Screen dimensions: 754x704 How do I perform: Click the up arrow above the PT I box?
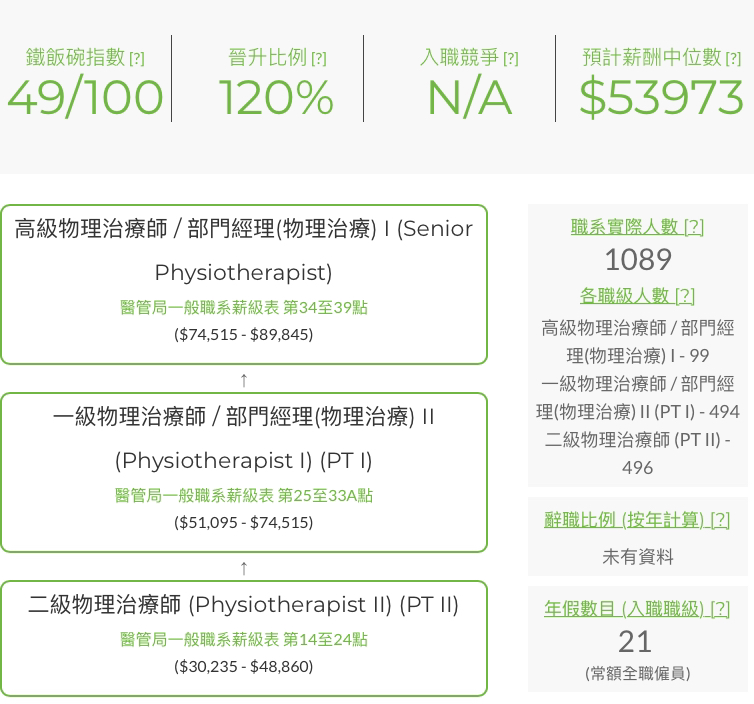(x=244, y=379)
